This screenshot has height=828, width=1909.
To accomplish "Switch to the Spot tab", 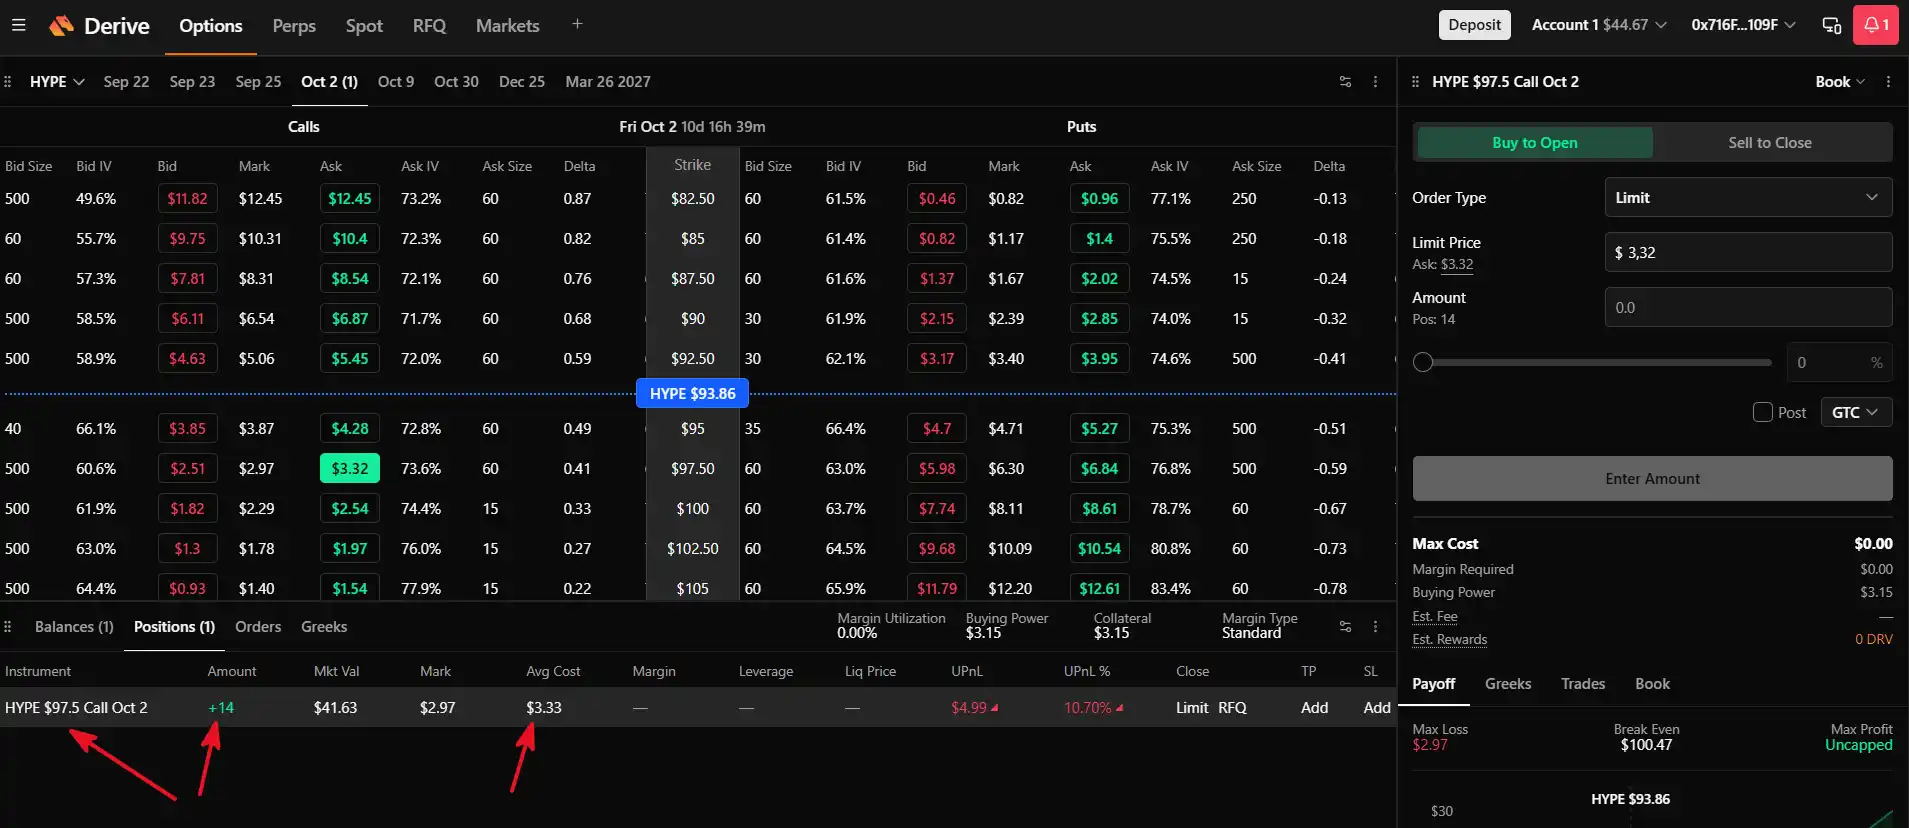I will coord(364,26).
